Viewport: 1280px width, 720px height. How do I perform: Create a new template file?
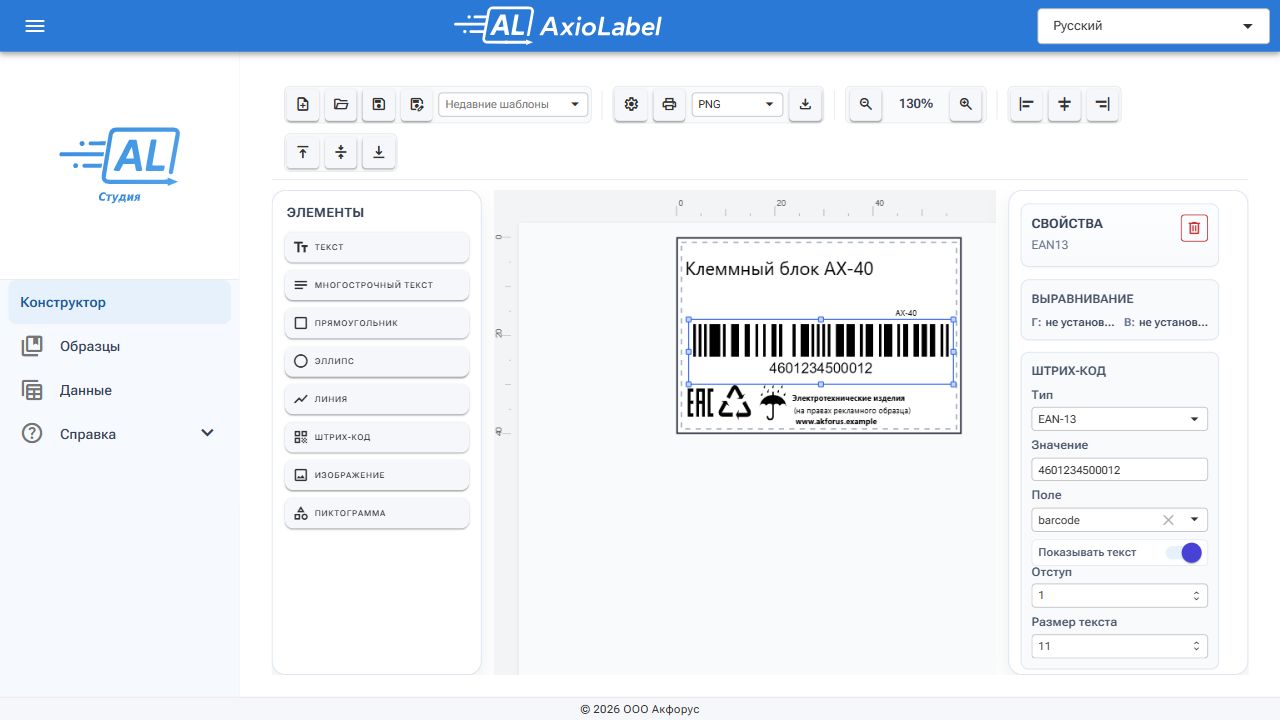click(x=303, y=104)
